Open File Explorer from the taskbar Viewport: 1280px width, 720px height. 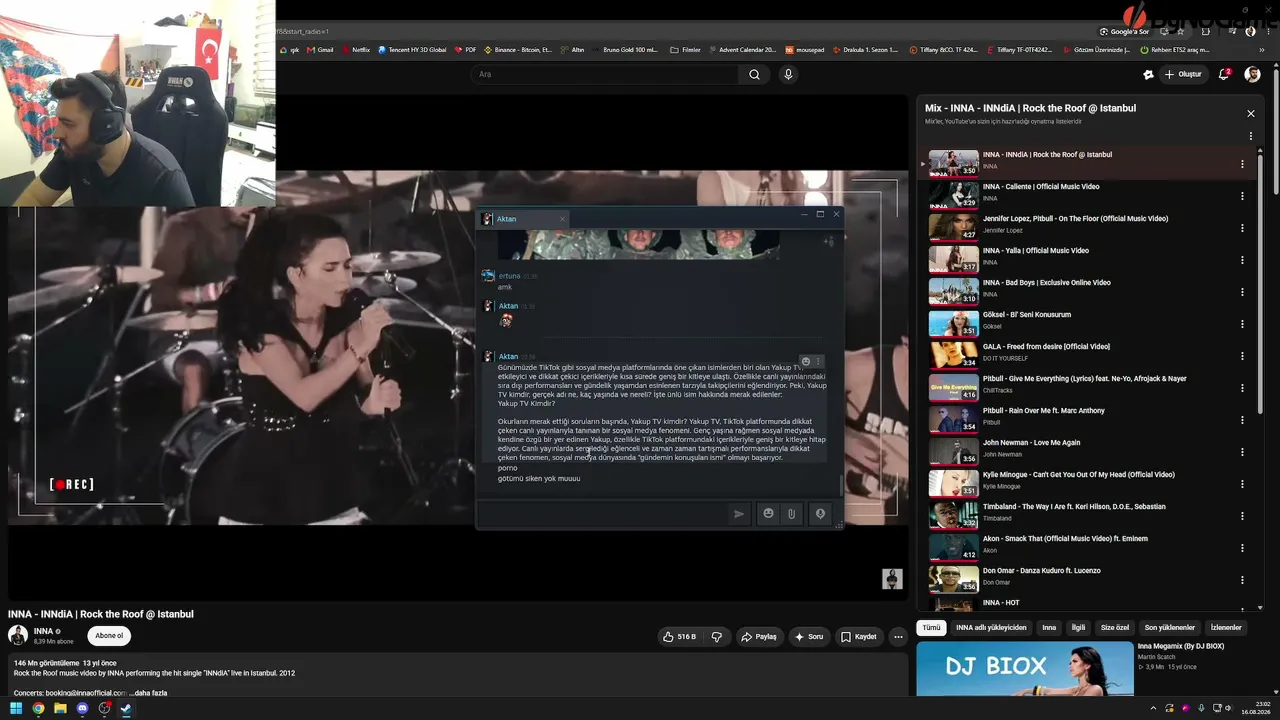click(x=60, y=709)
